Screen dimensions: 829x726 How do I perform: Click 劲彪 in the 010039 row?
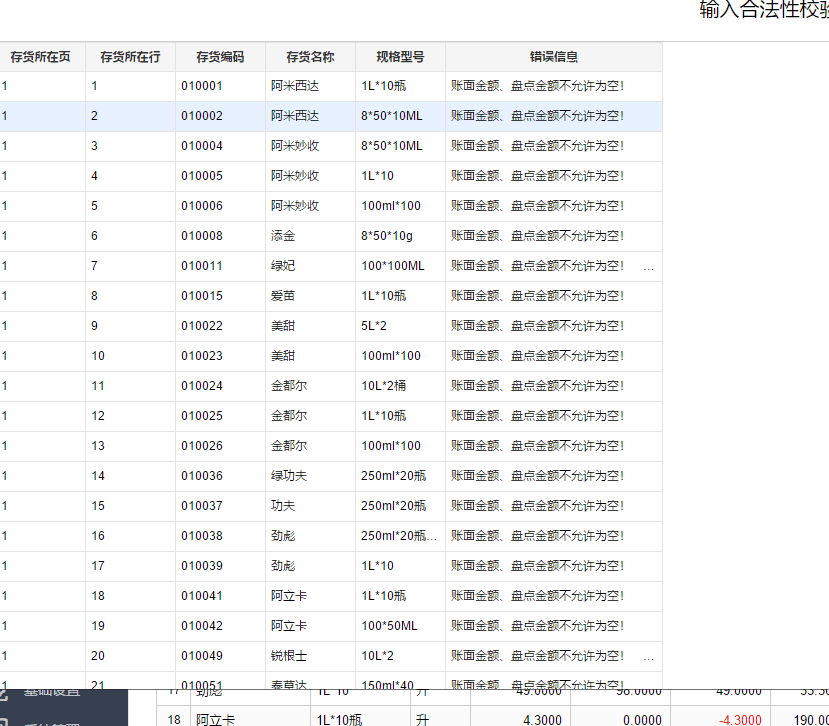click(283, 566)
